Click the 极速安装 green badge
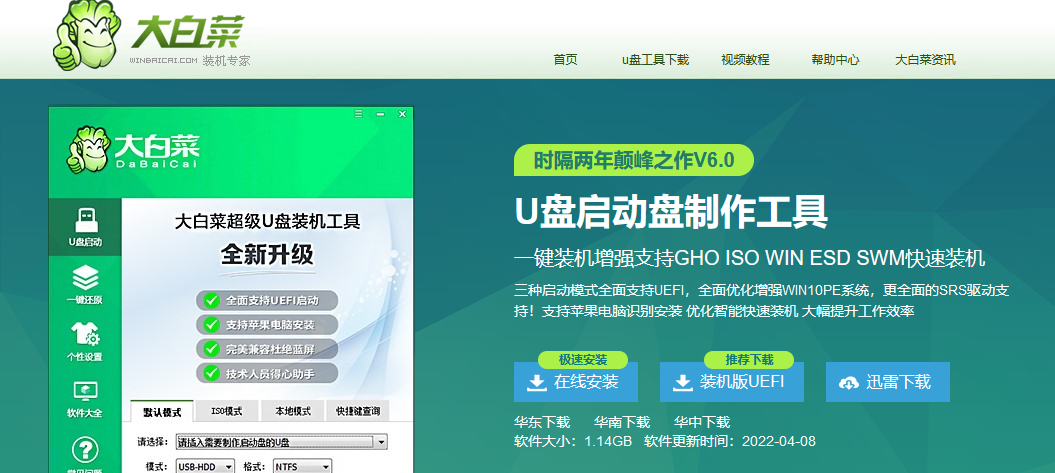 pyautogui.click(x=583, y=359)
